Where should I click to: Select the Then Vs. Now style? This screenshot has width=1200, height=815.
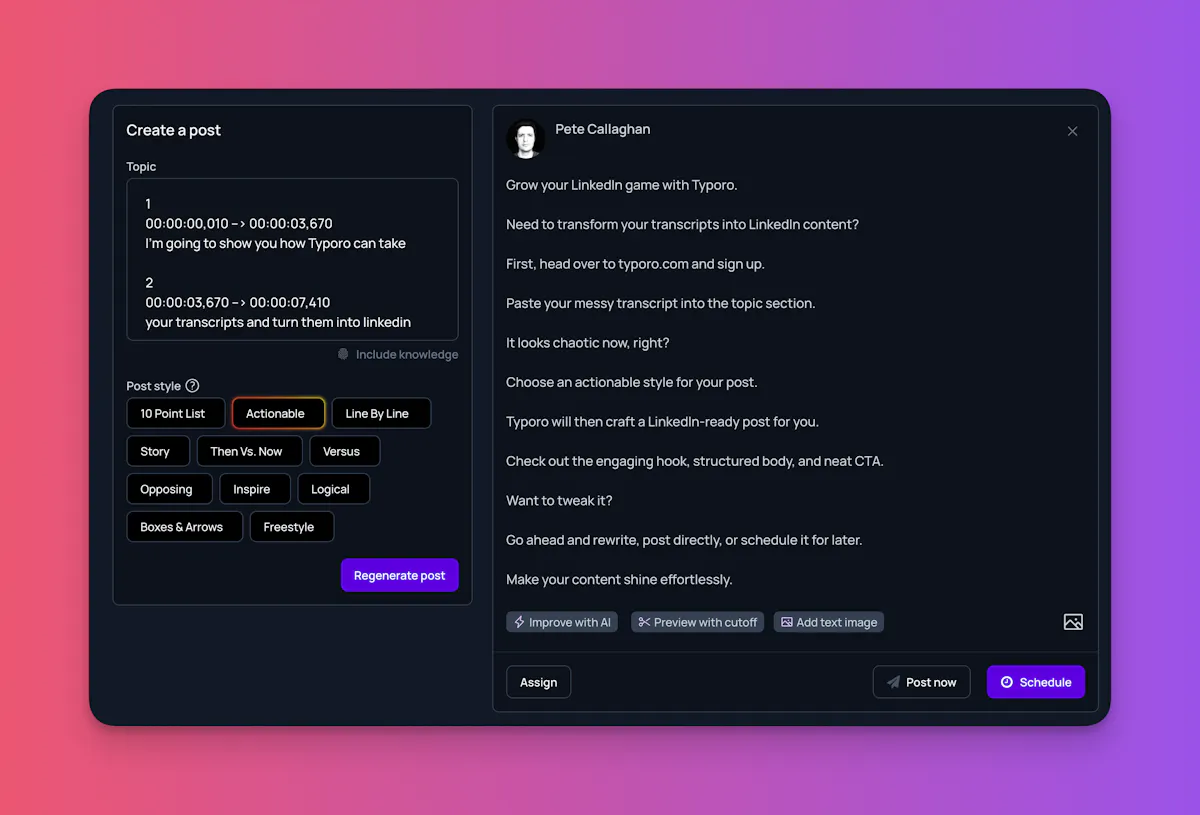[x=249, y=451]
